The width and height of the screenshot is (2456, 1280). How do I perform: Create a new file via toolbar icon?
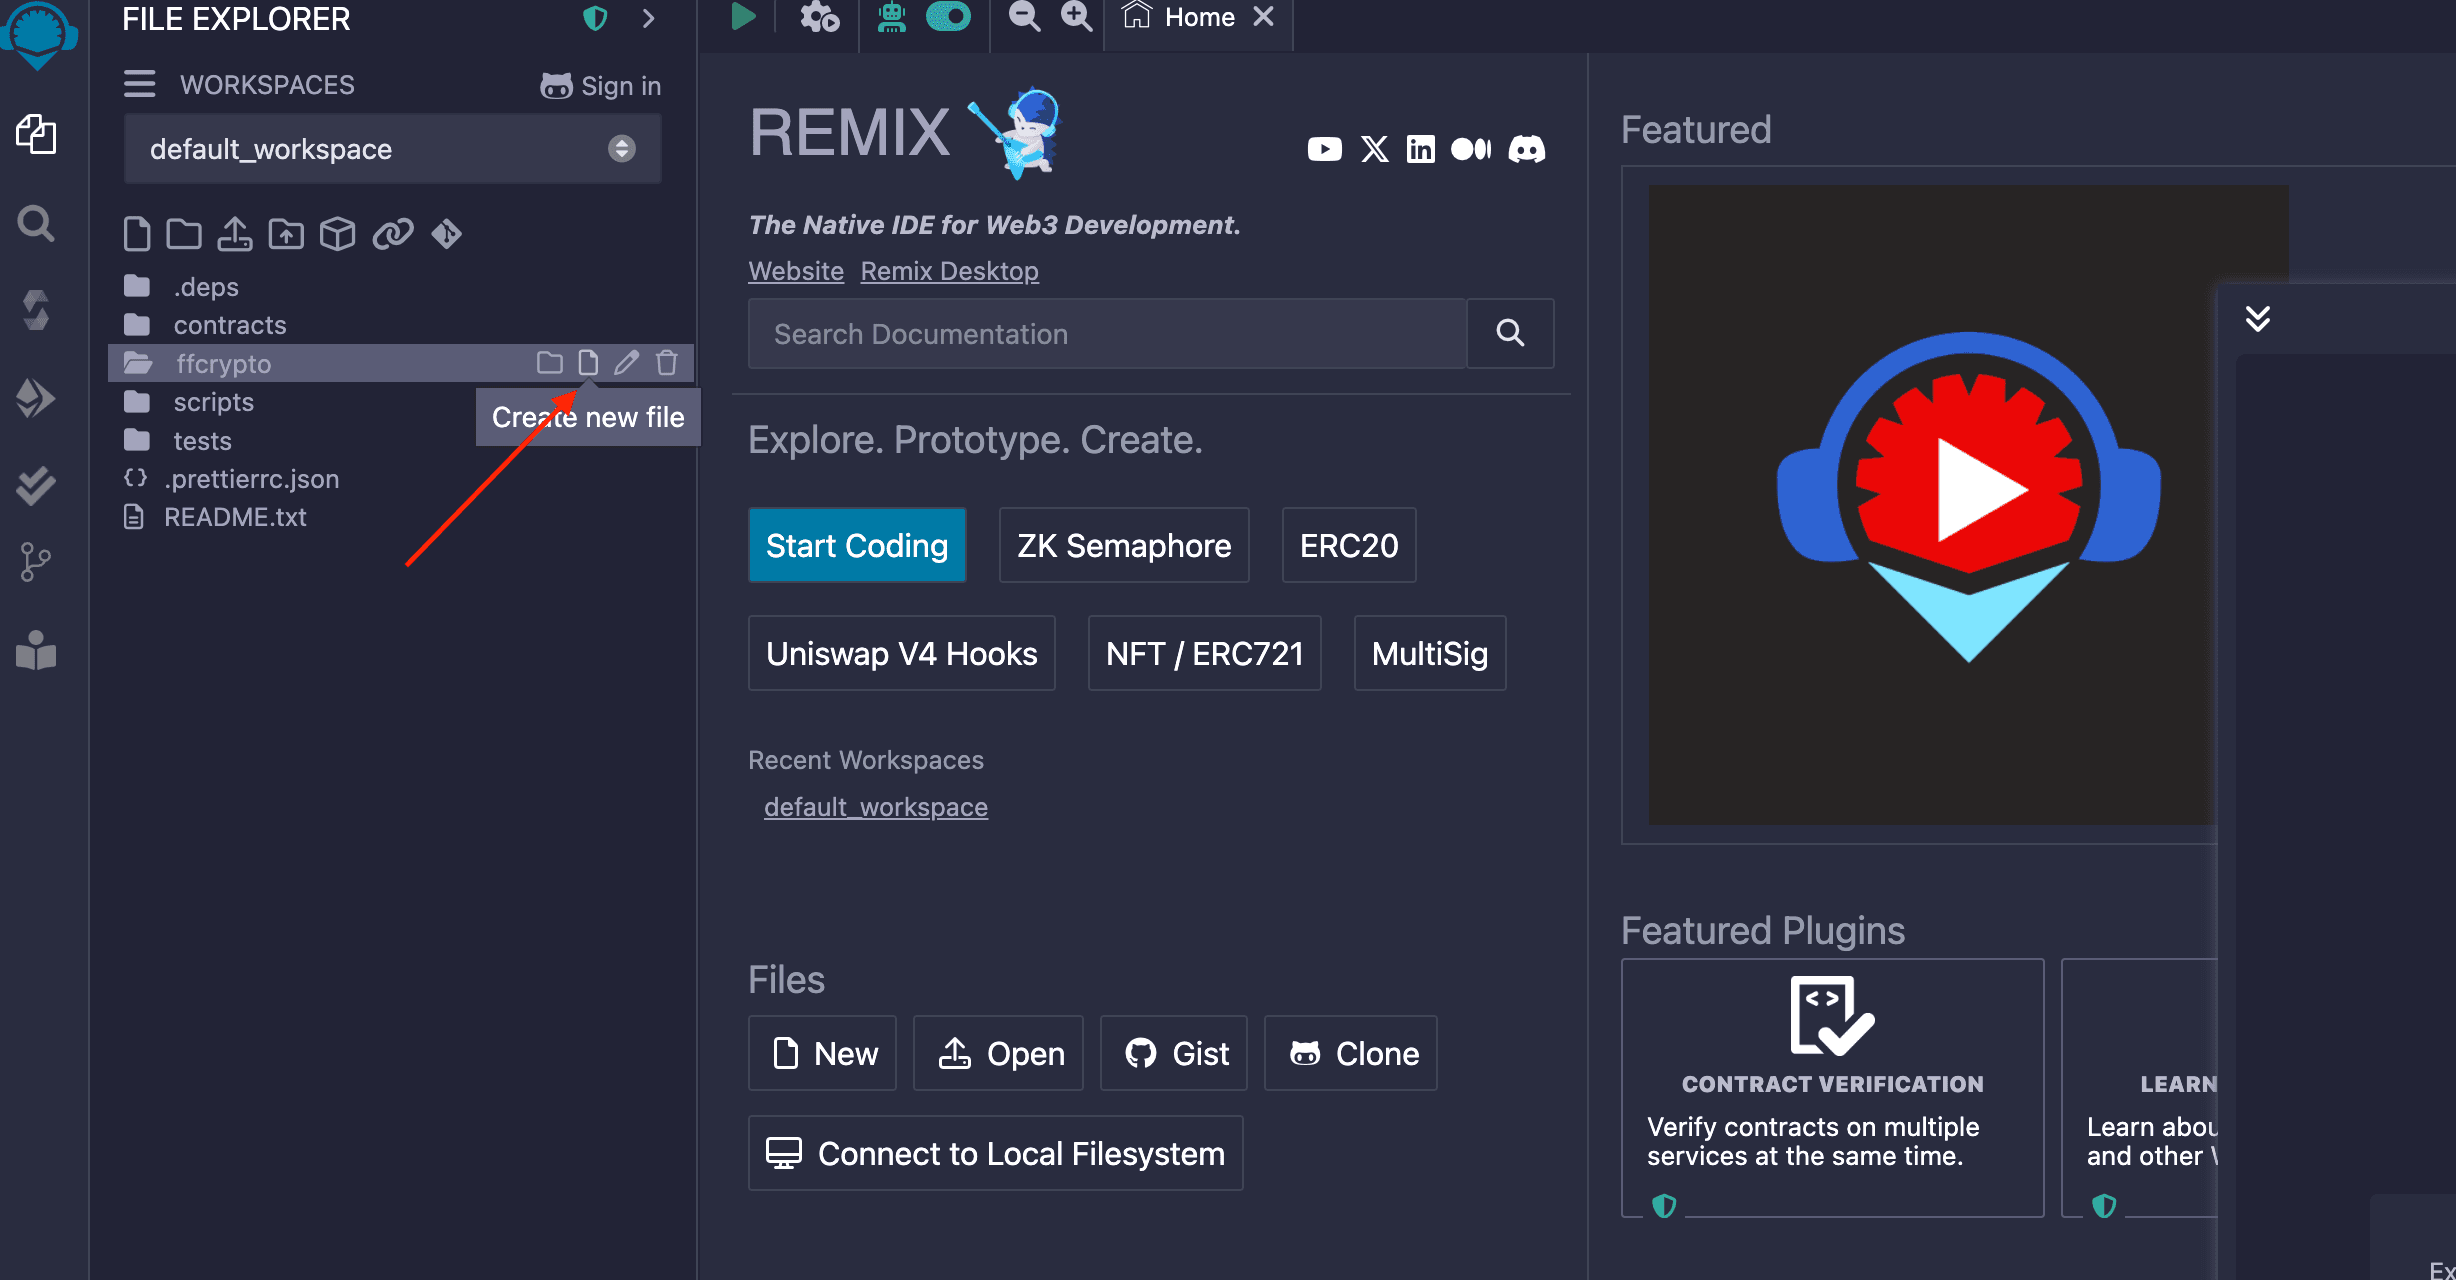point(137,234)
